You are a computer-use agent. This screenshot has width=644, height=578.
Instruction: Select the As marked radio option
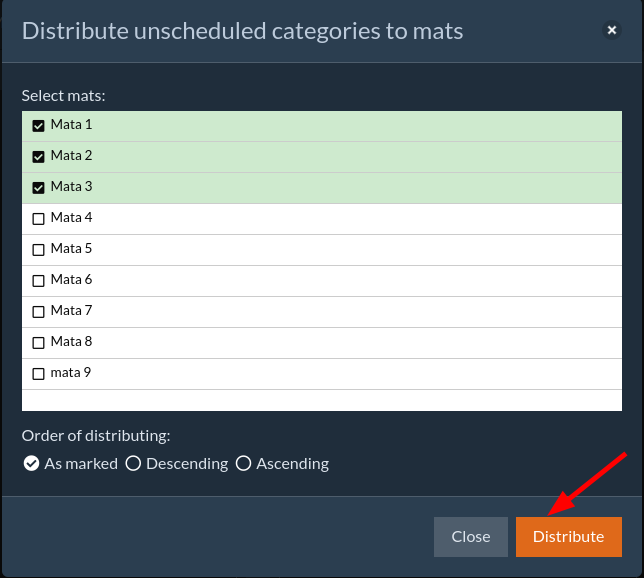[x=31, y=464]
